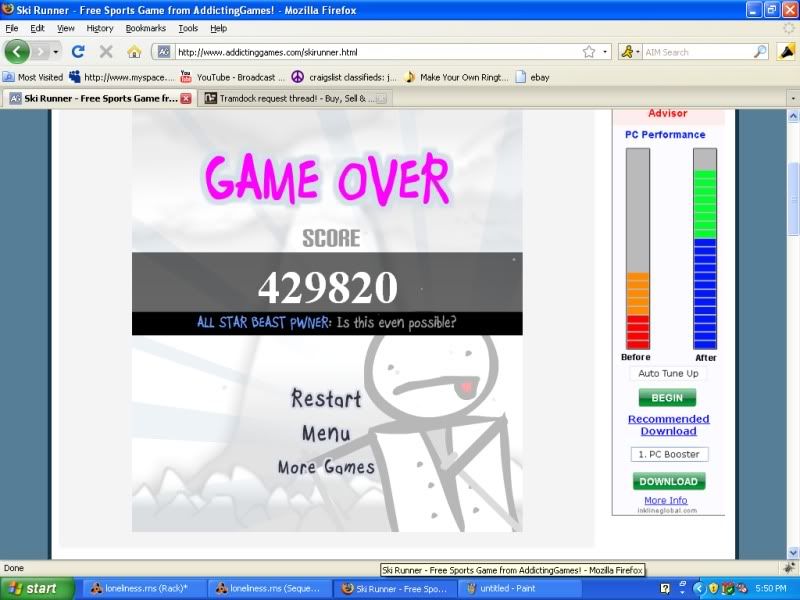Reload the page with the Refresh icon
The height and width of the screenshot is (600, 800).
78,51
